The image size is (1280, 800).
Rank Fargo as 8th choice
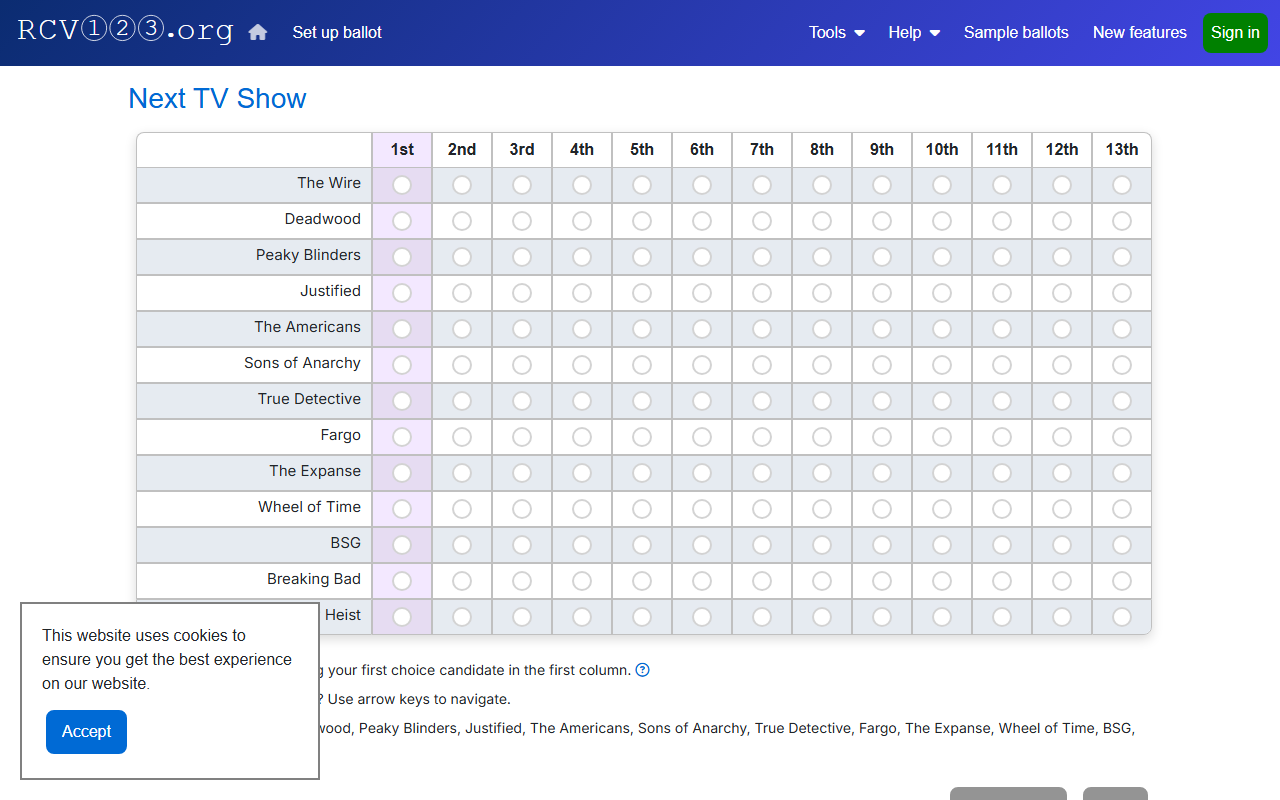(x=822, y=437)
